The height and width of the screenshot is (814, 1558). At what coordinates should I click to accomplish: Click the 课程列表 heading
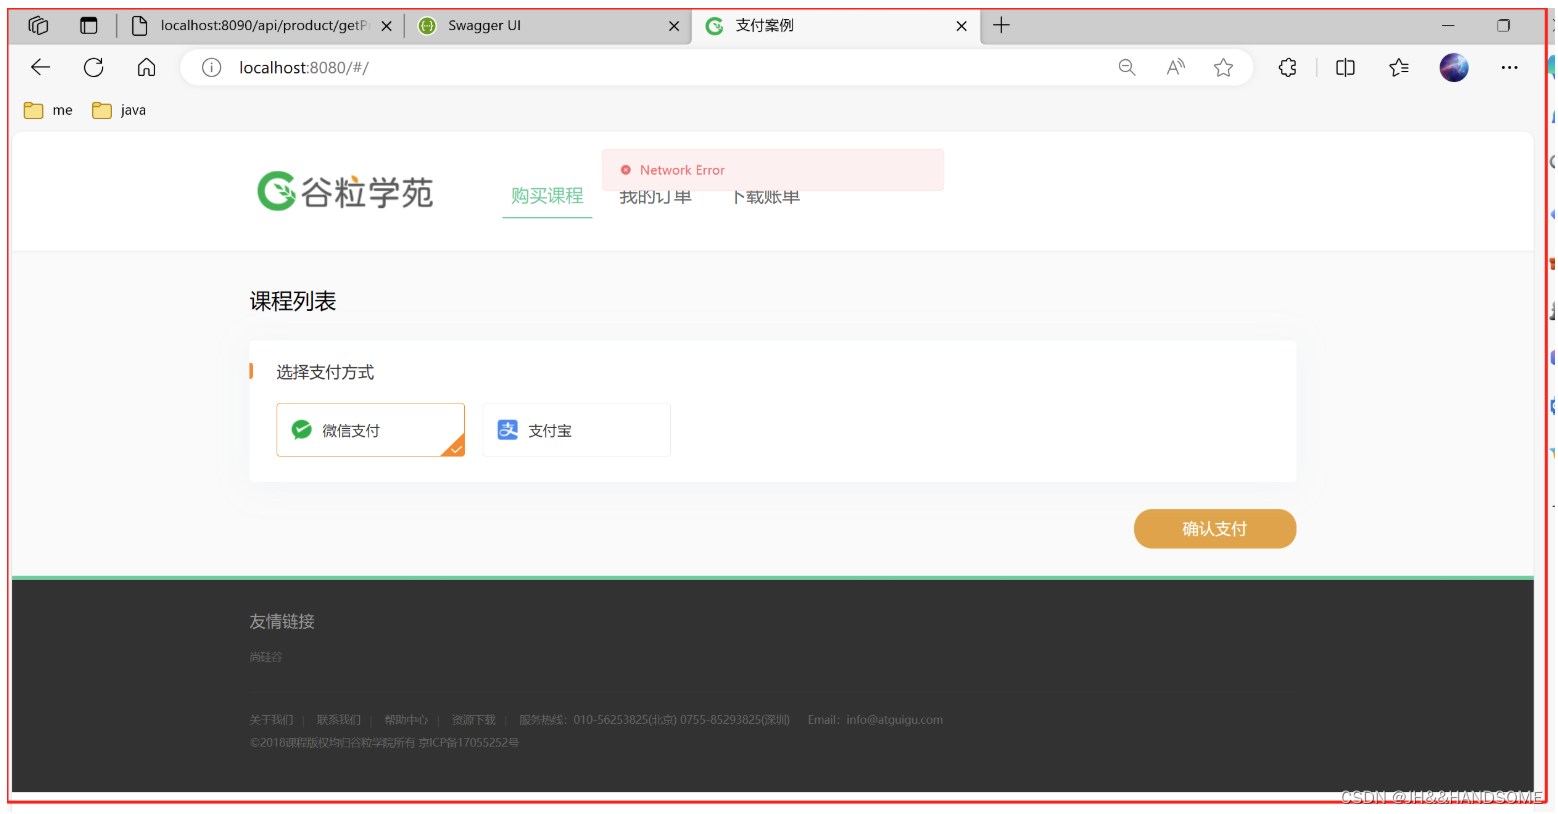pyautogui.click(x=293, y=301)
